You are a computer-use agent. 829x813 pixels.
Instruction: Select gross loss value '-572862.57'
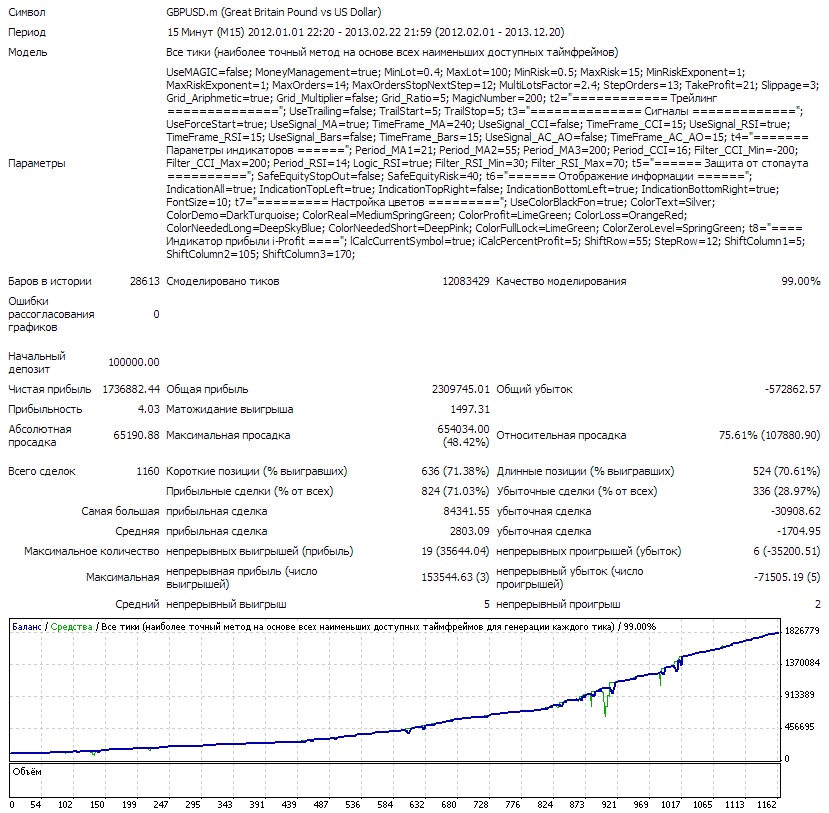(x=793, y=389)
